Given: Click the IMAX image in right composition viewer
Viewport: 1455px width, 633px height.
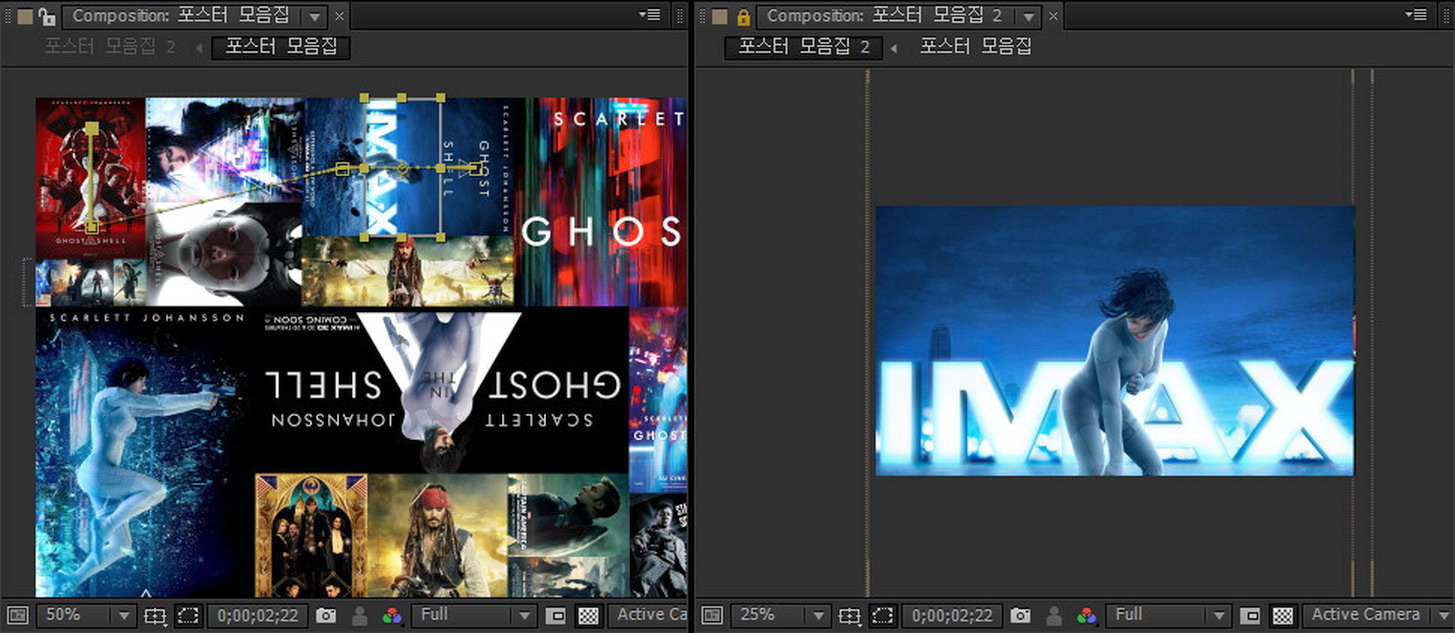Looking at the screenshot, I should click(x=1114, y=341).
